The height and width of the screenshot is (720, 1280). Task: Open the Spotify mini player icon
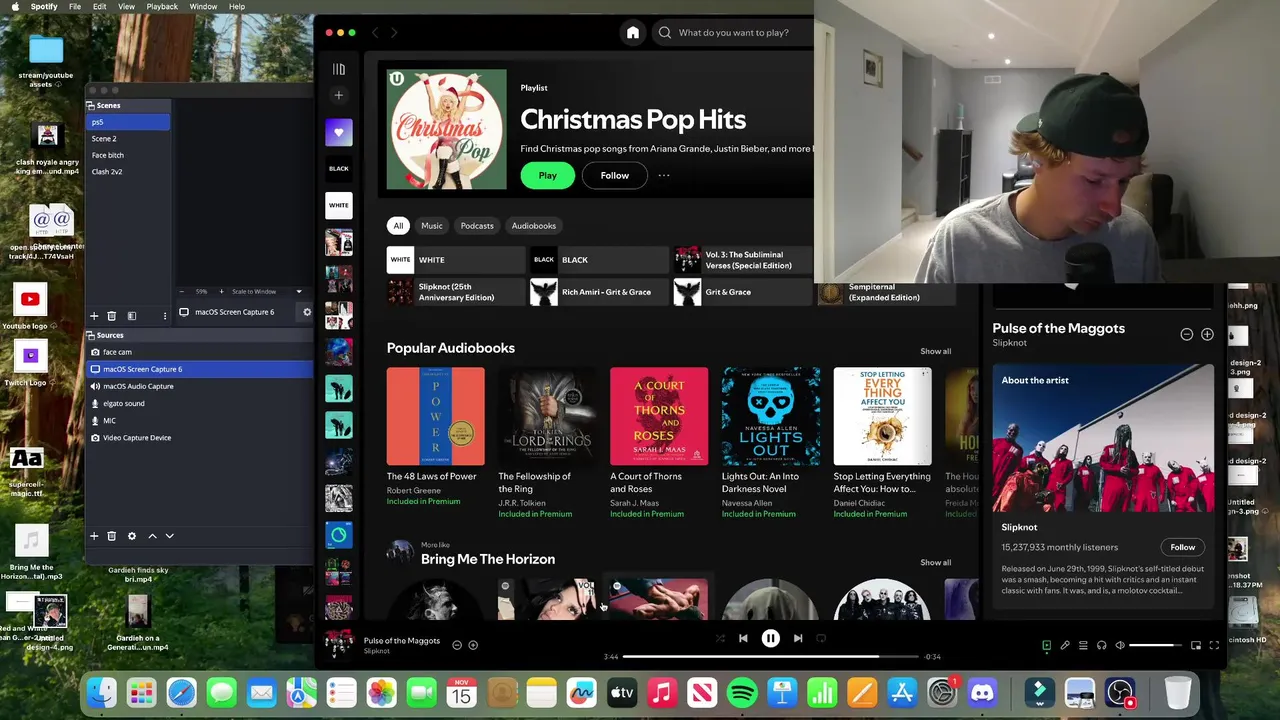tap(1195, 645)
